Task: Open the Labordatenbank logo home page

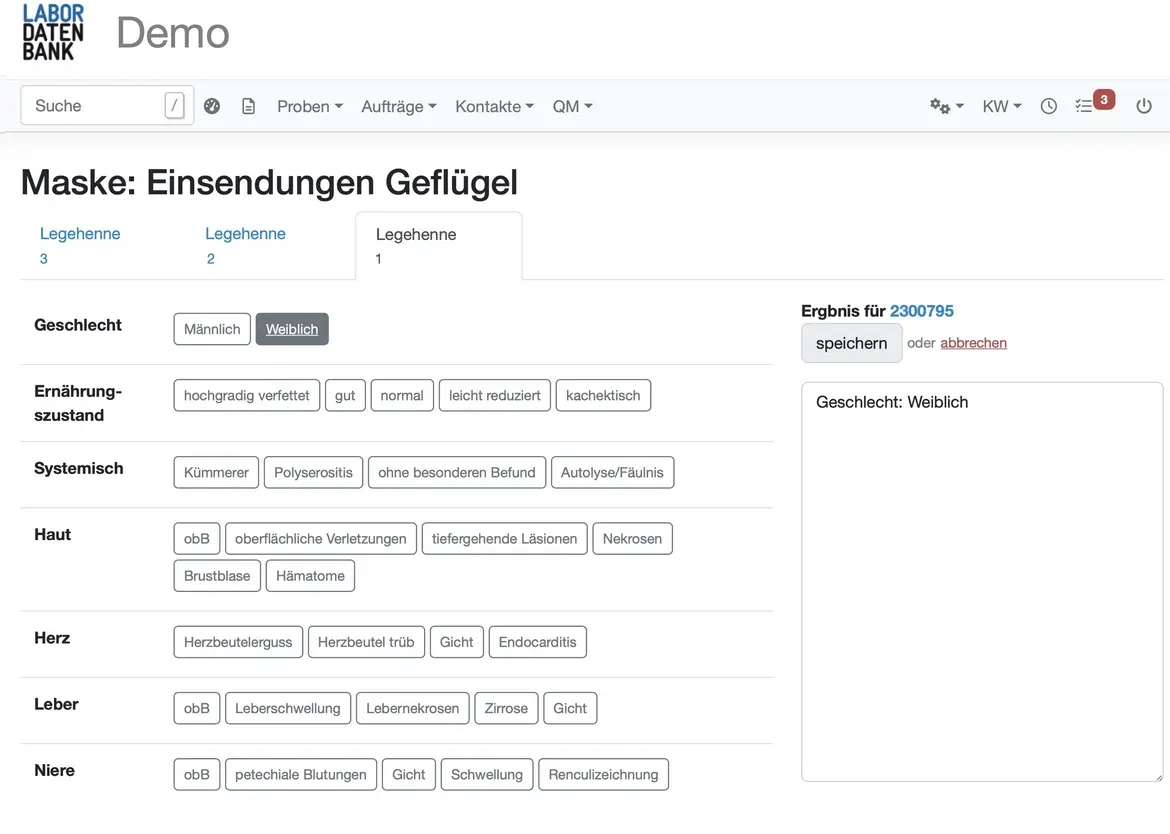Action: click(x=52, y=32)
